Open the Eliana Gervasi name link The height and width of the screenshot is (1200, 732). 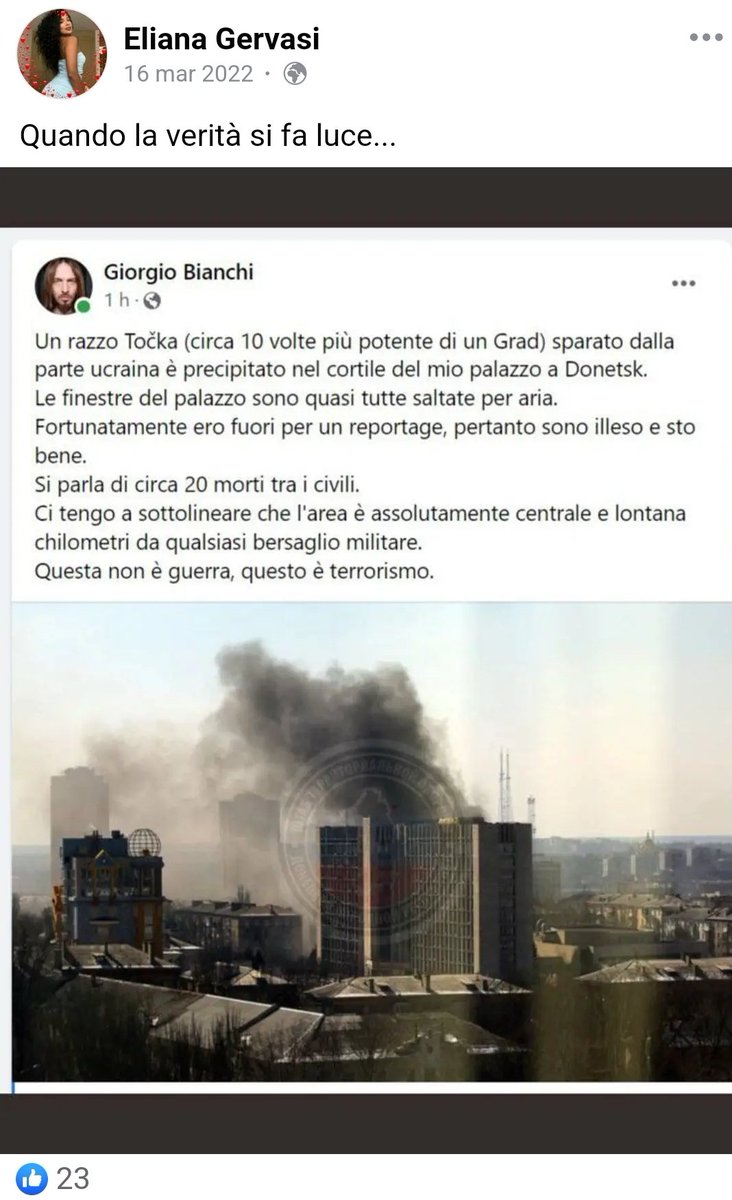click(221, 39)
